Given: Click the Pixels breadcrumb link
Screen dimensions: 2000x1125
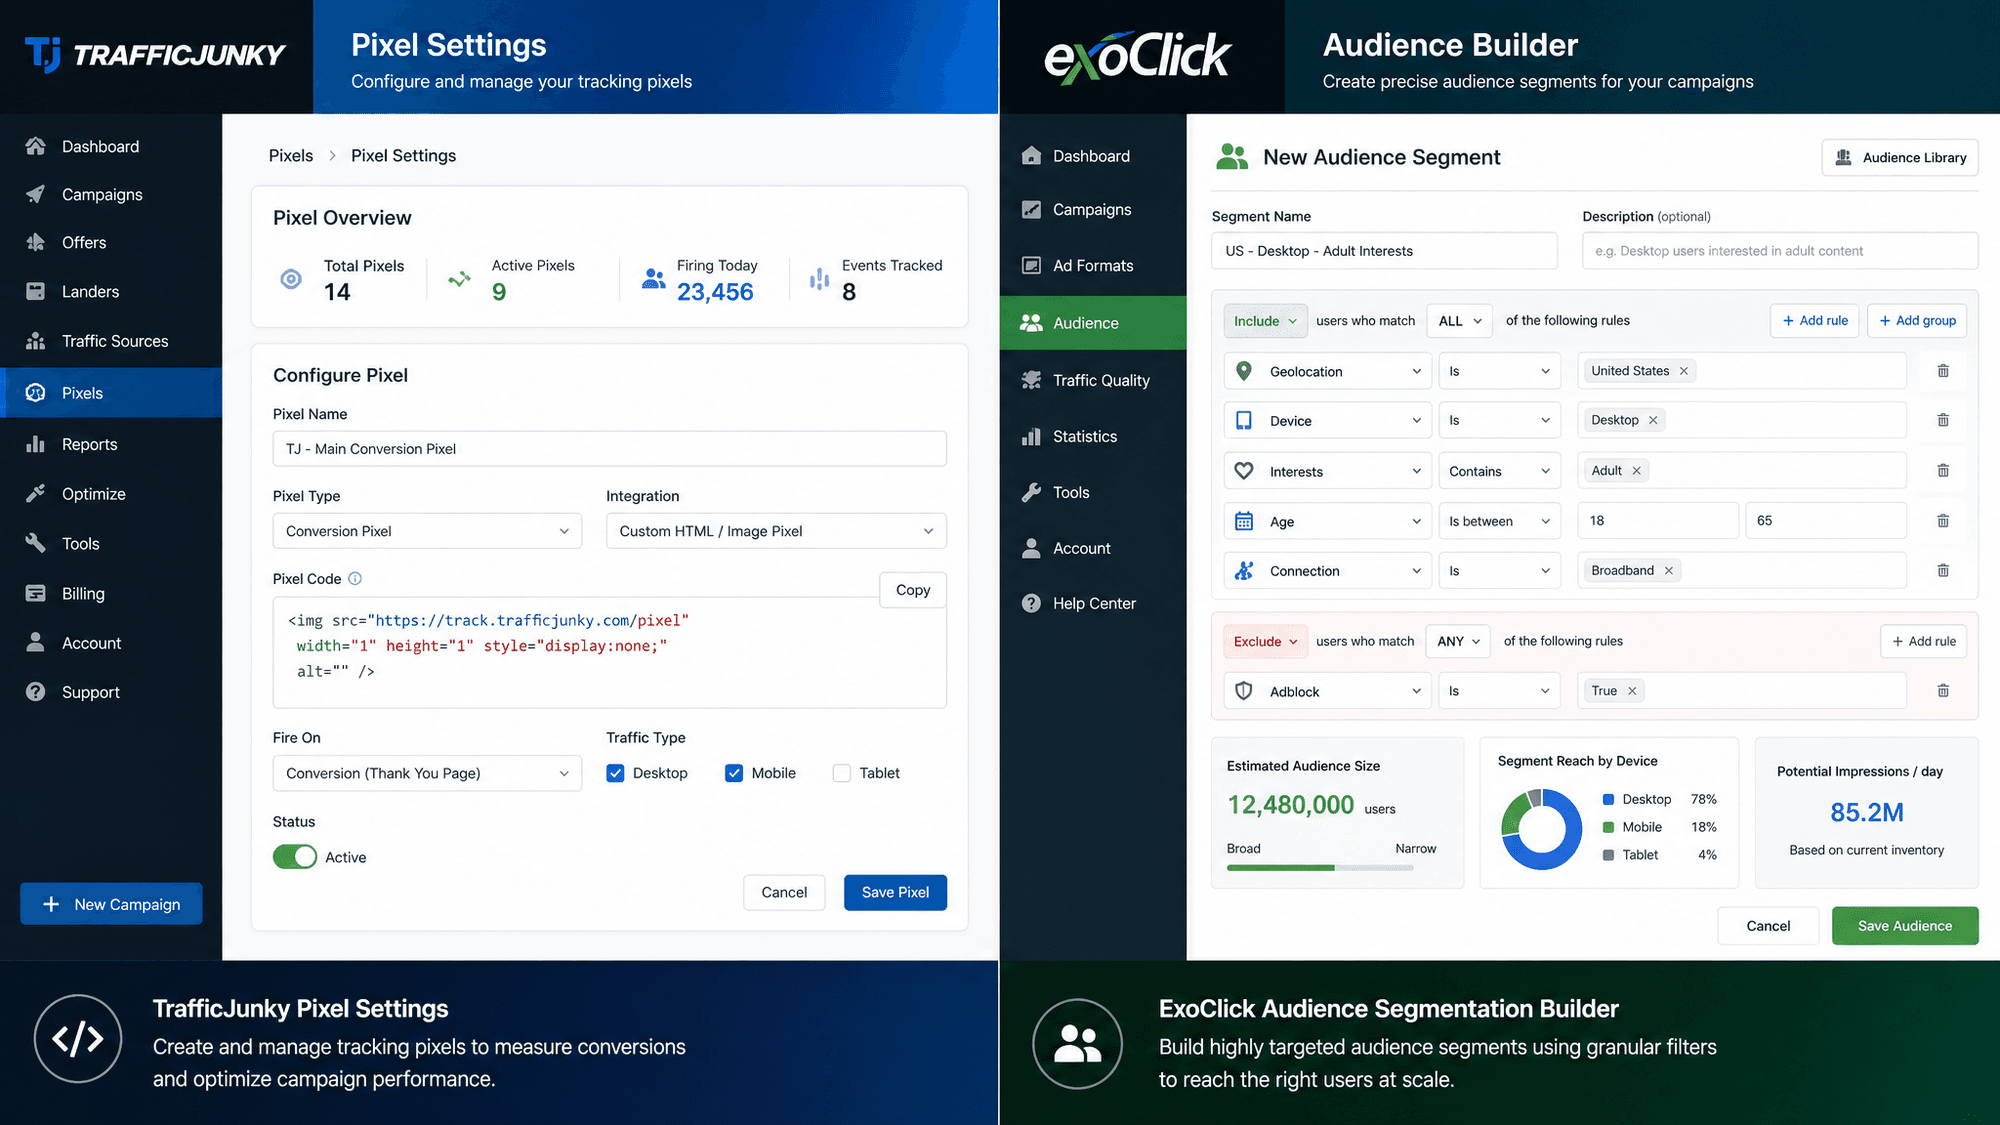Looking at the screenshot, I should tap(291, 155).
